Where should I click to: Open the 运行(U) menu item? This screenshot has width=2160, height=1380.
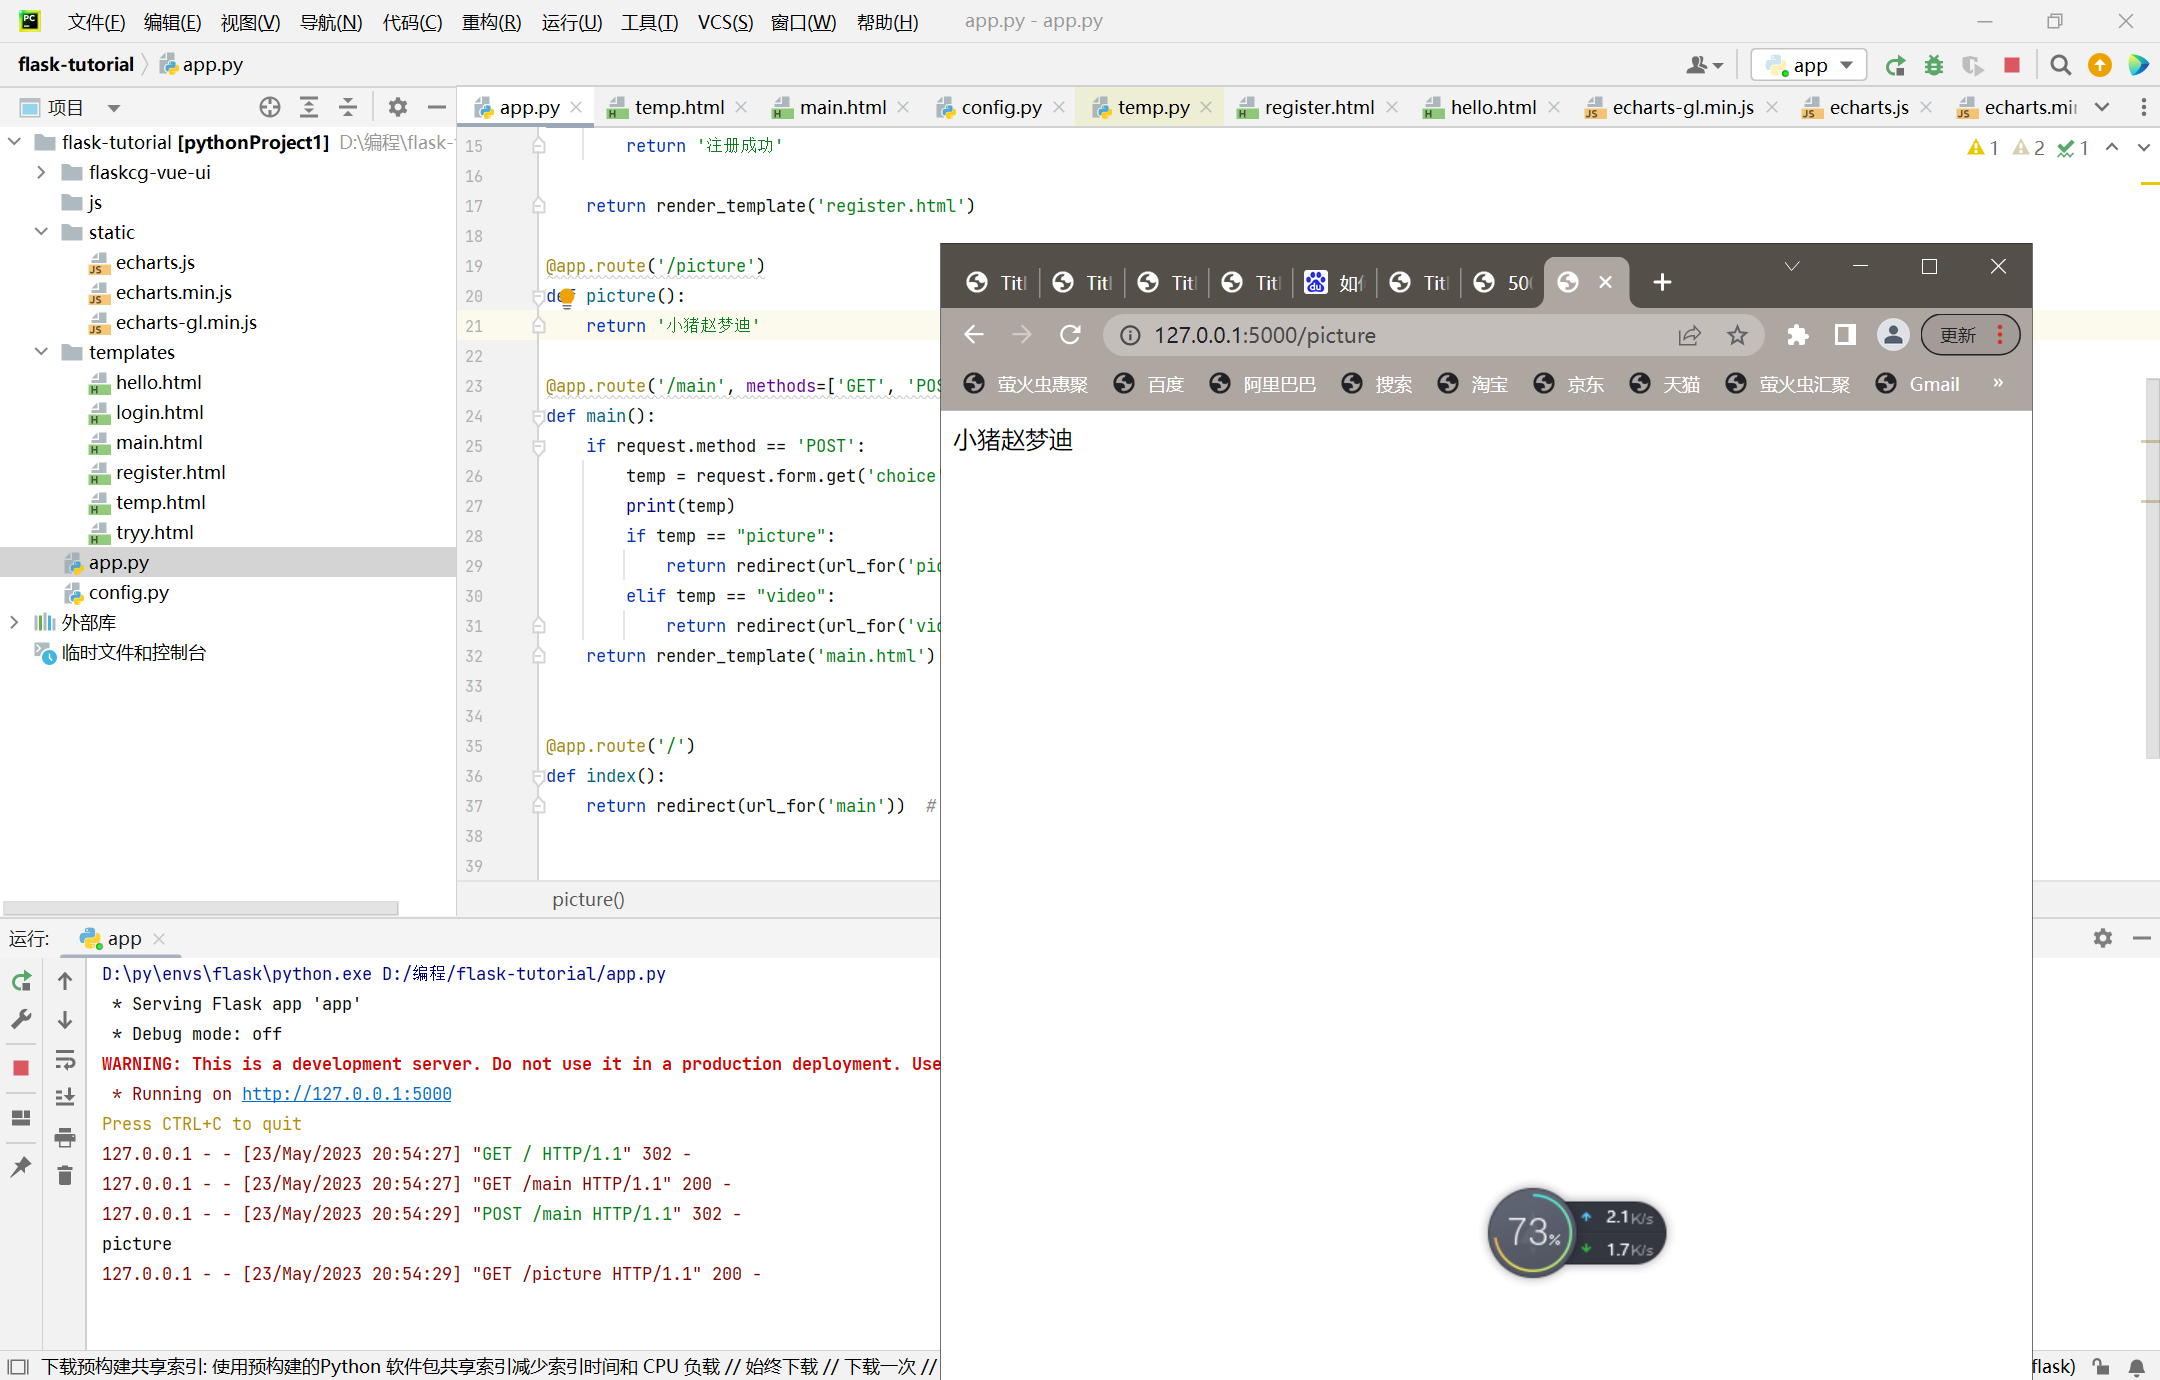click(x=570, y=20)
